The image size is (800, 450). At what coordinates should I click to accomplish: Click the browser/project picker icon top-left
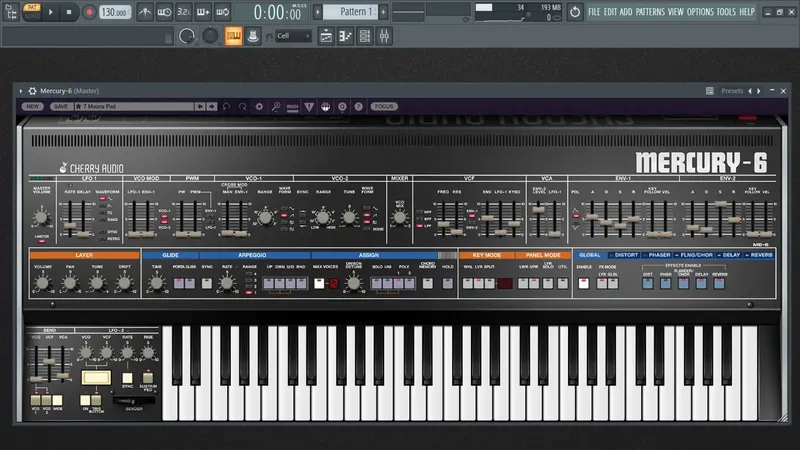pos(11,12)
